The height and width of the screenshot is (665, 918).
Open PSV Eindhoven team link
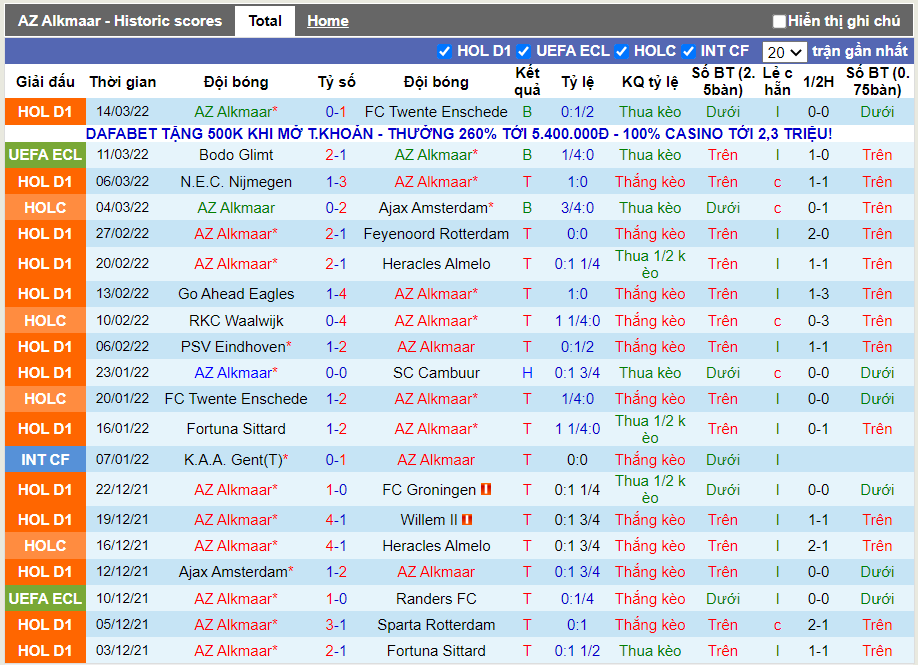tap(233, 347)
